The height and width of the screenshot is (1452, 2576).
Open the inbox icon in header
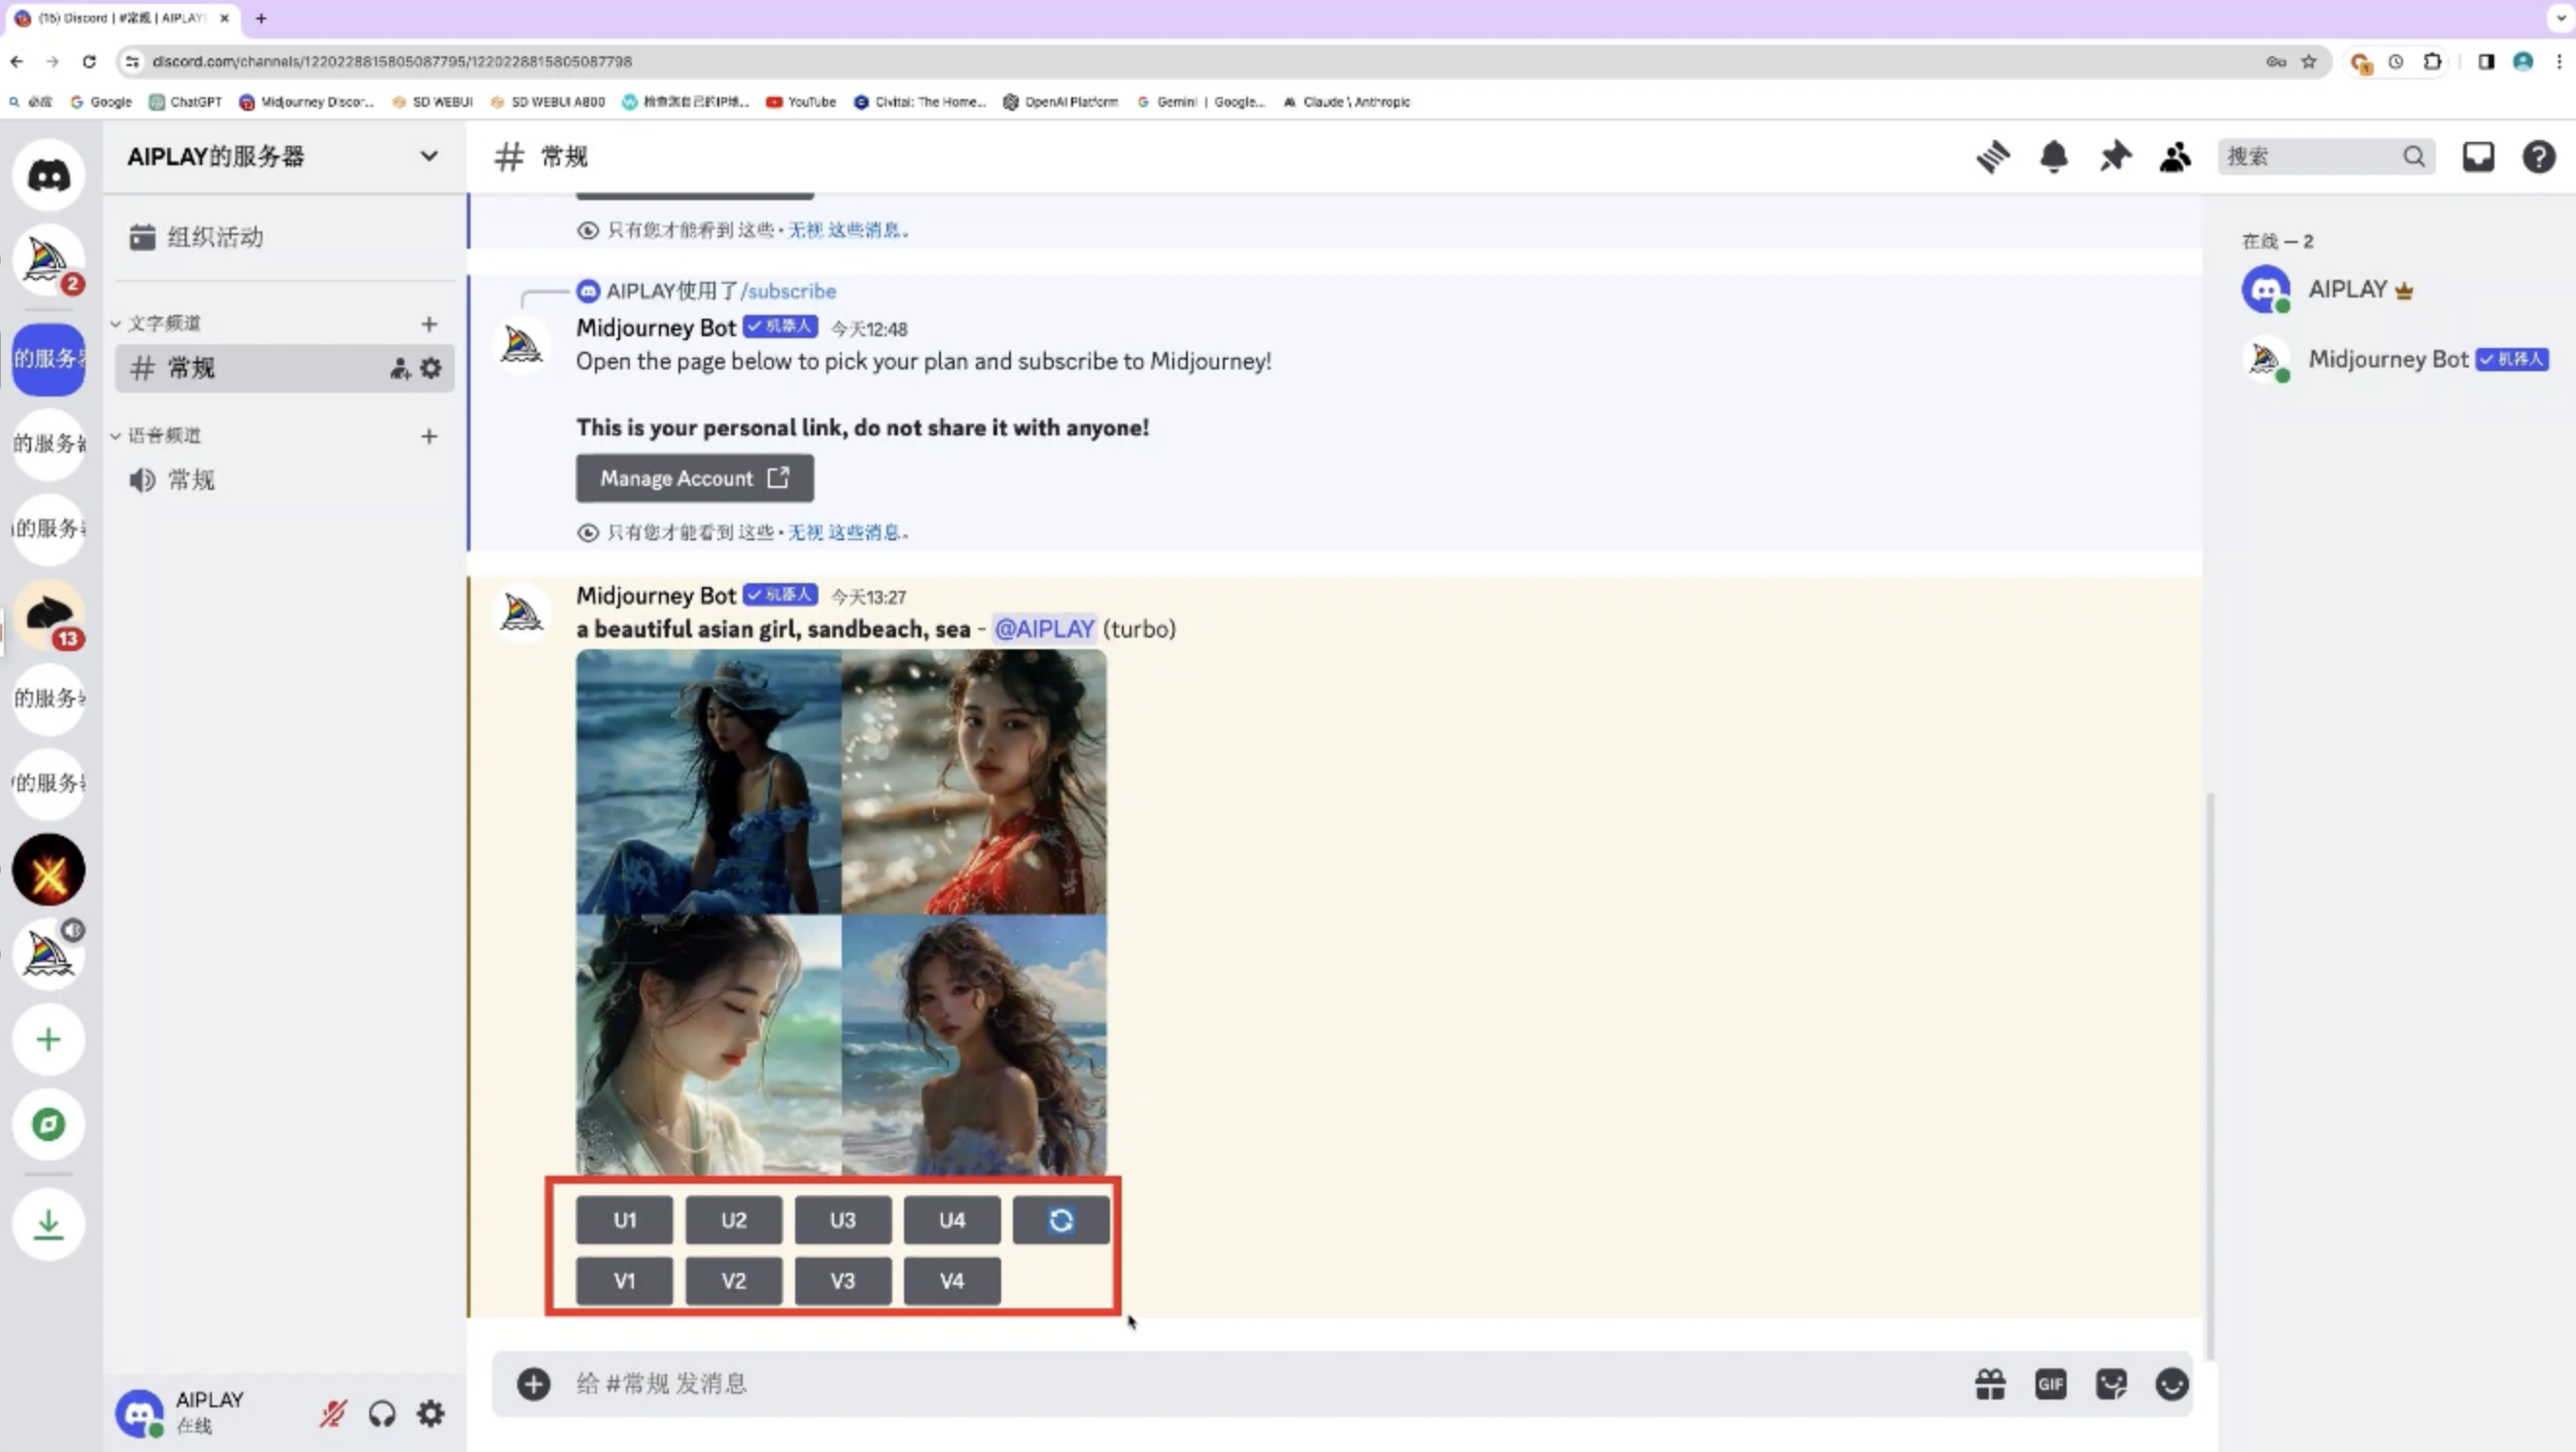2478,157
